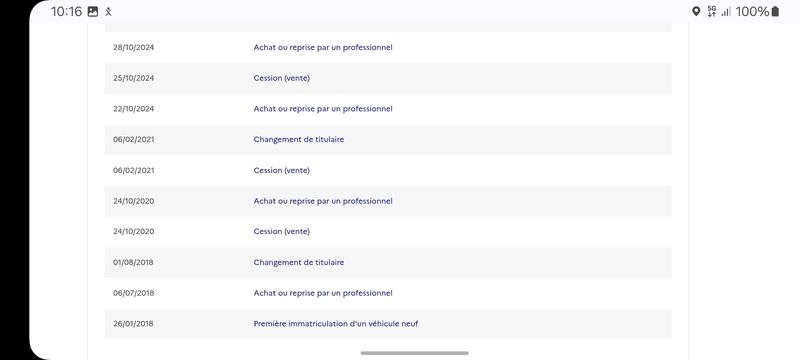Tap the signal strength bars icon
This screenshot has width=800, height=360.
(726, 12)
